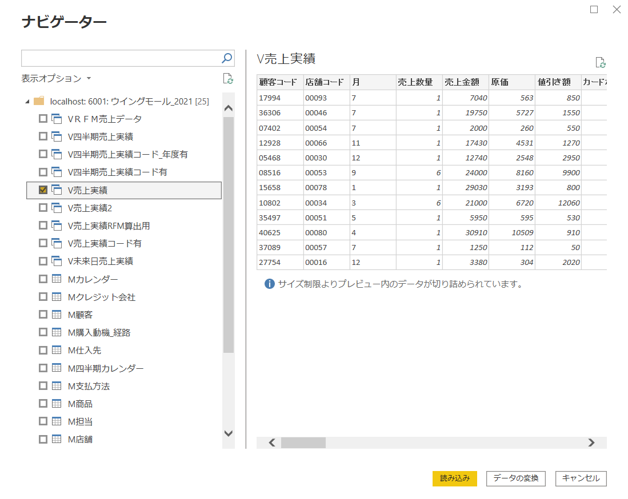Click the 売上金額 column header
The height and width of the screenshot is (499, 628).
[x=465, y=82]
